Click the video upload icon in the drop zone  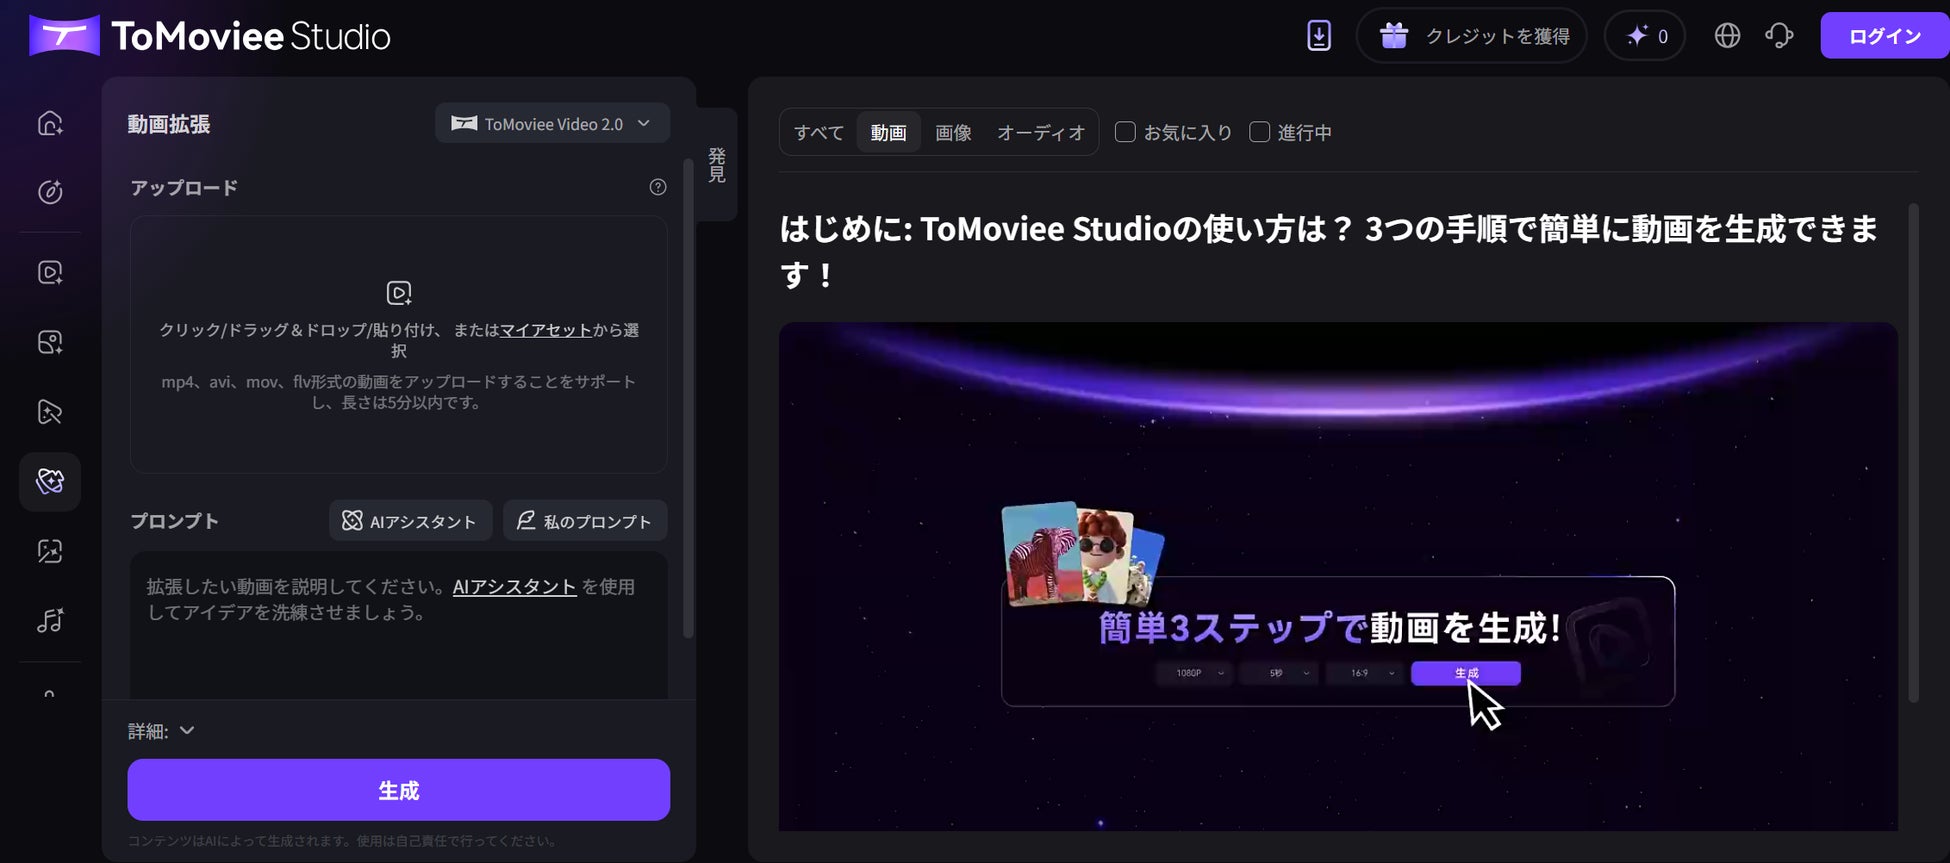(399, 293)
